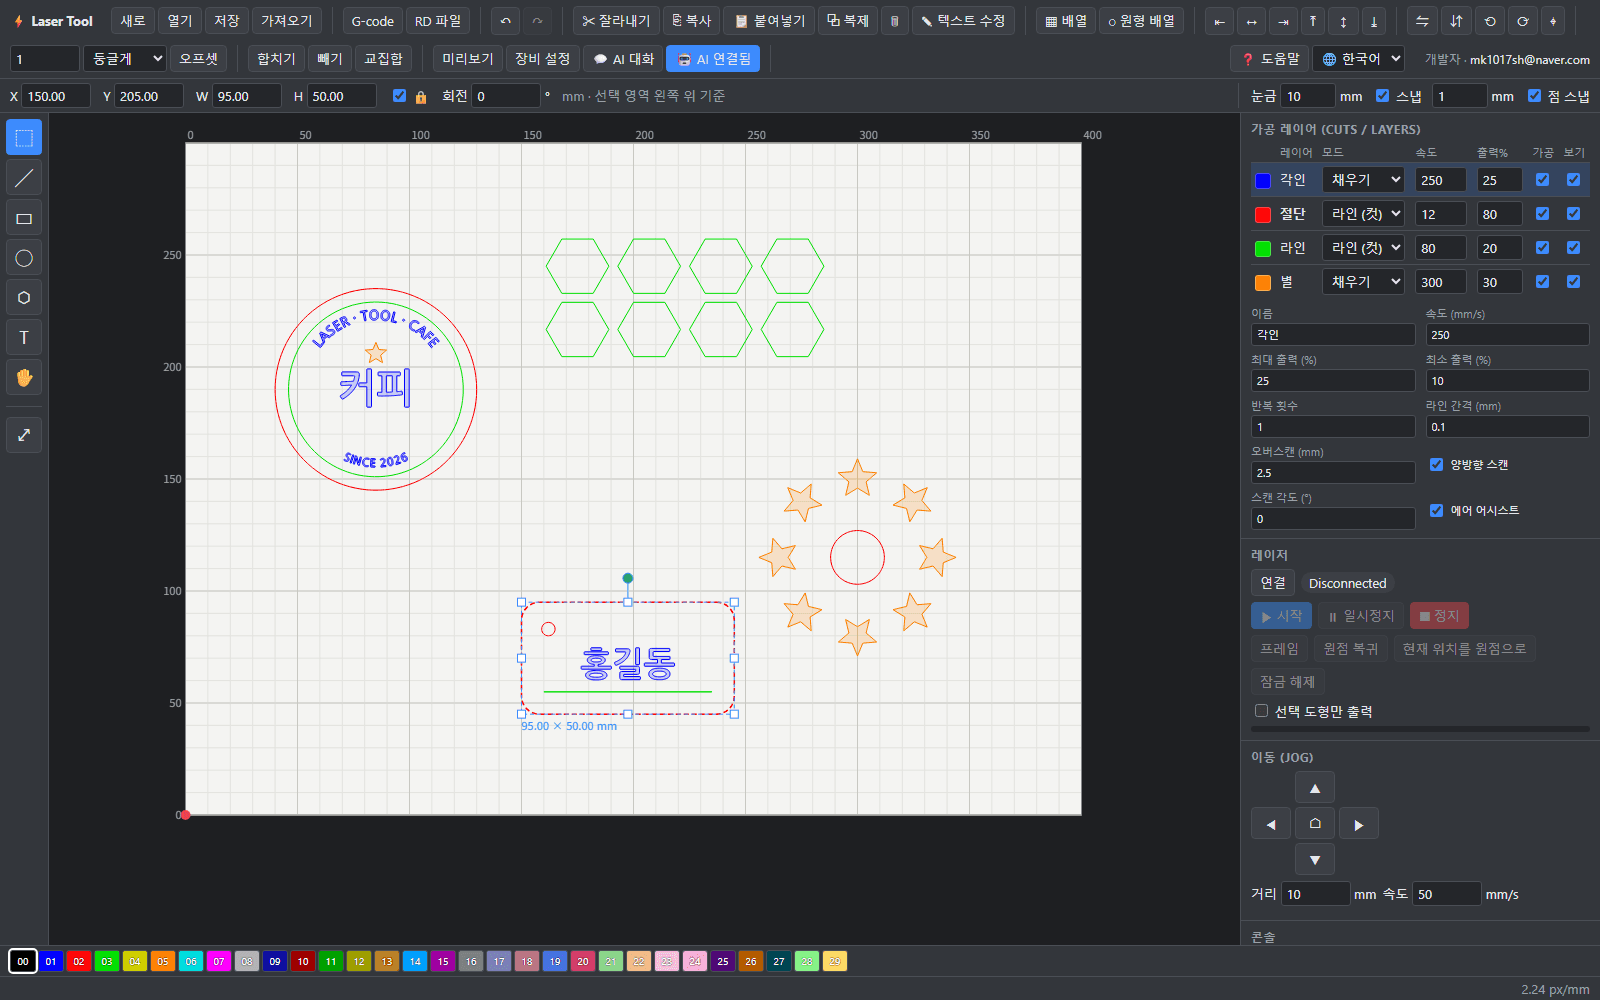Click the 프레임 frame button
The width and height of the screenshot is (1600, 1000).
tap(1280, 649)
